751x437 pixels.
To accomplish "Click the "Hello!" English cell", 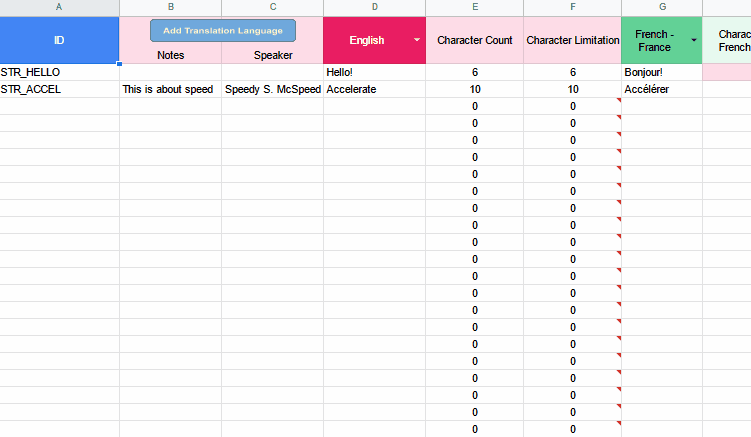I will [374, 72].
